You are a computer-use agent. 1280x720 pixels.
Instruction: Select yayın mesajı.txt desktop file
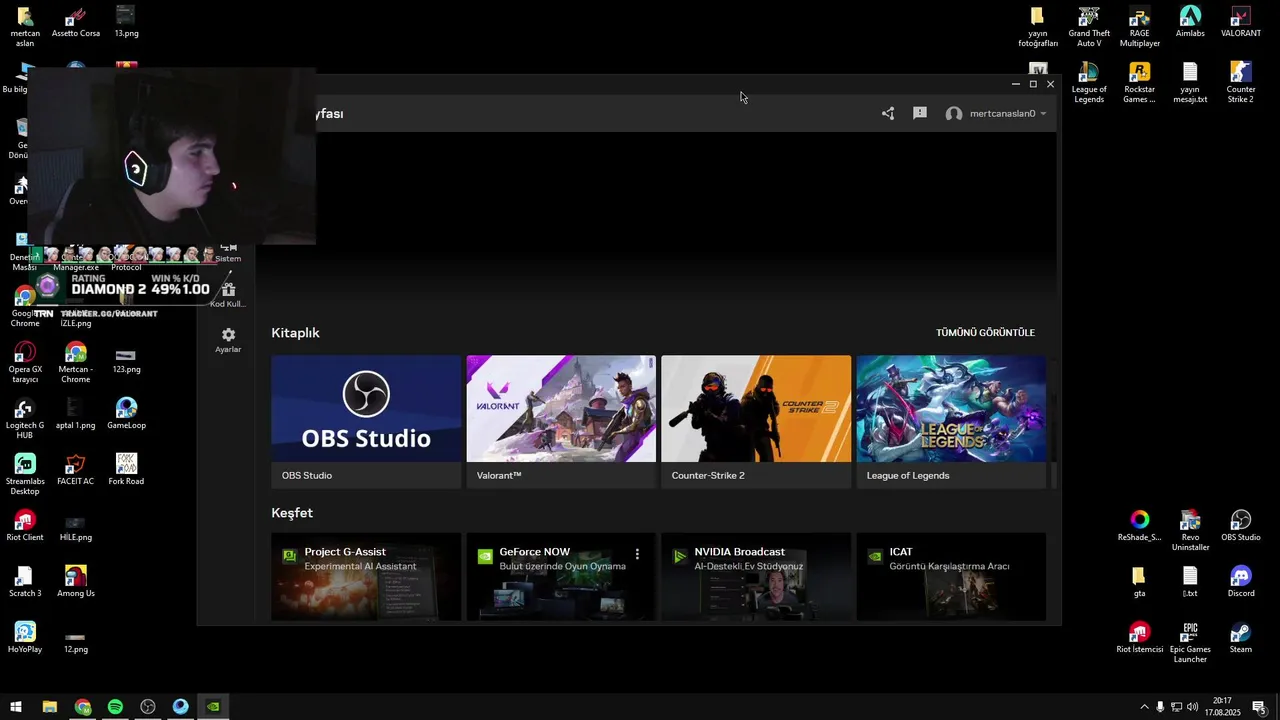point(1190,83)
